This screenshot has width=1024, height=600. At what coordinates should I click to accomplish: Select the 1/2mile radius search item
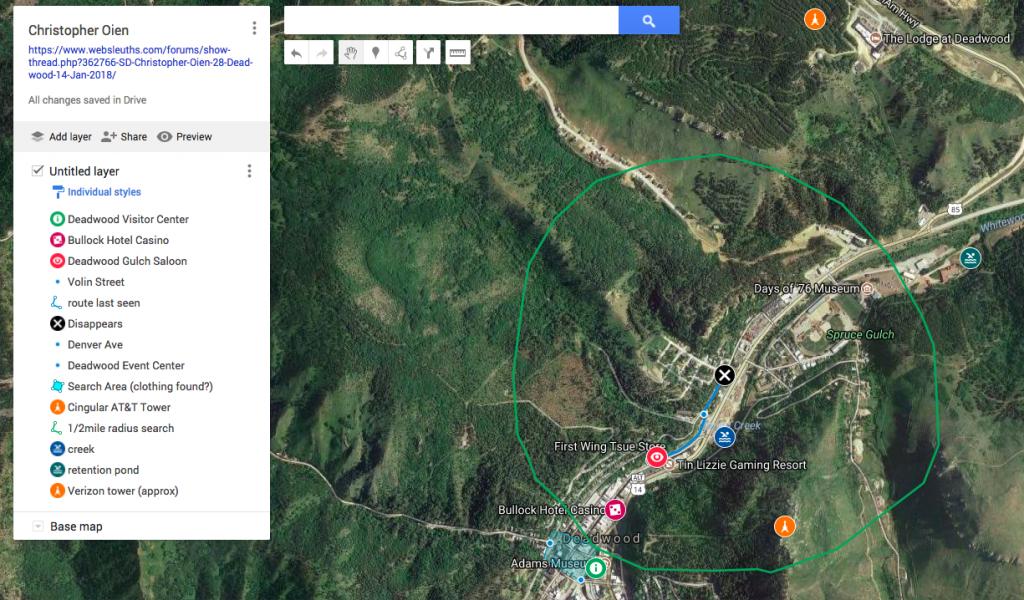pyautogui.click(x=120, y=428)
